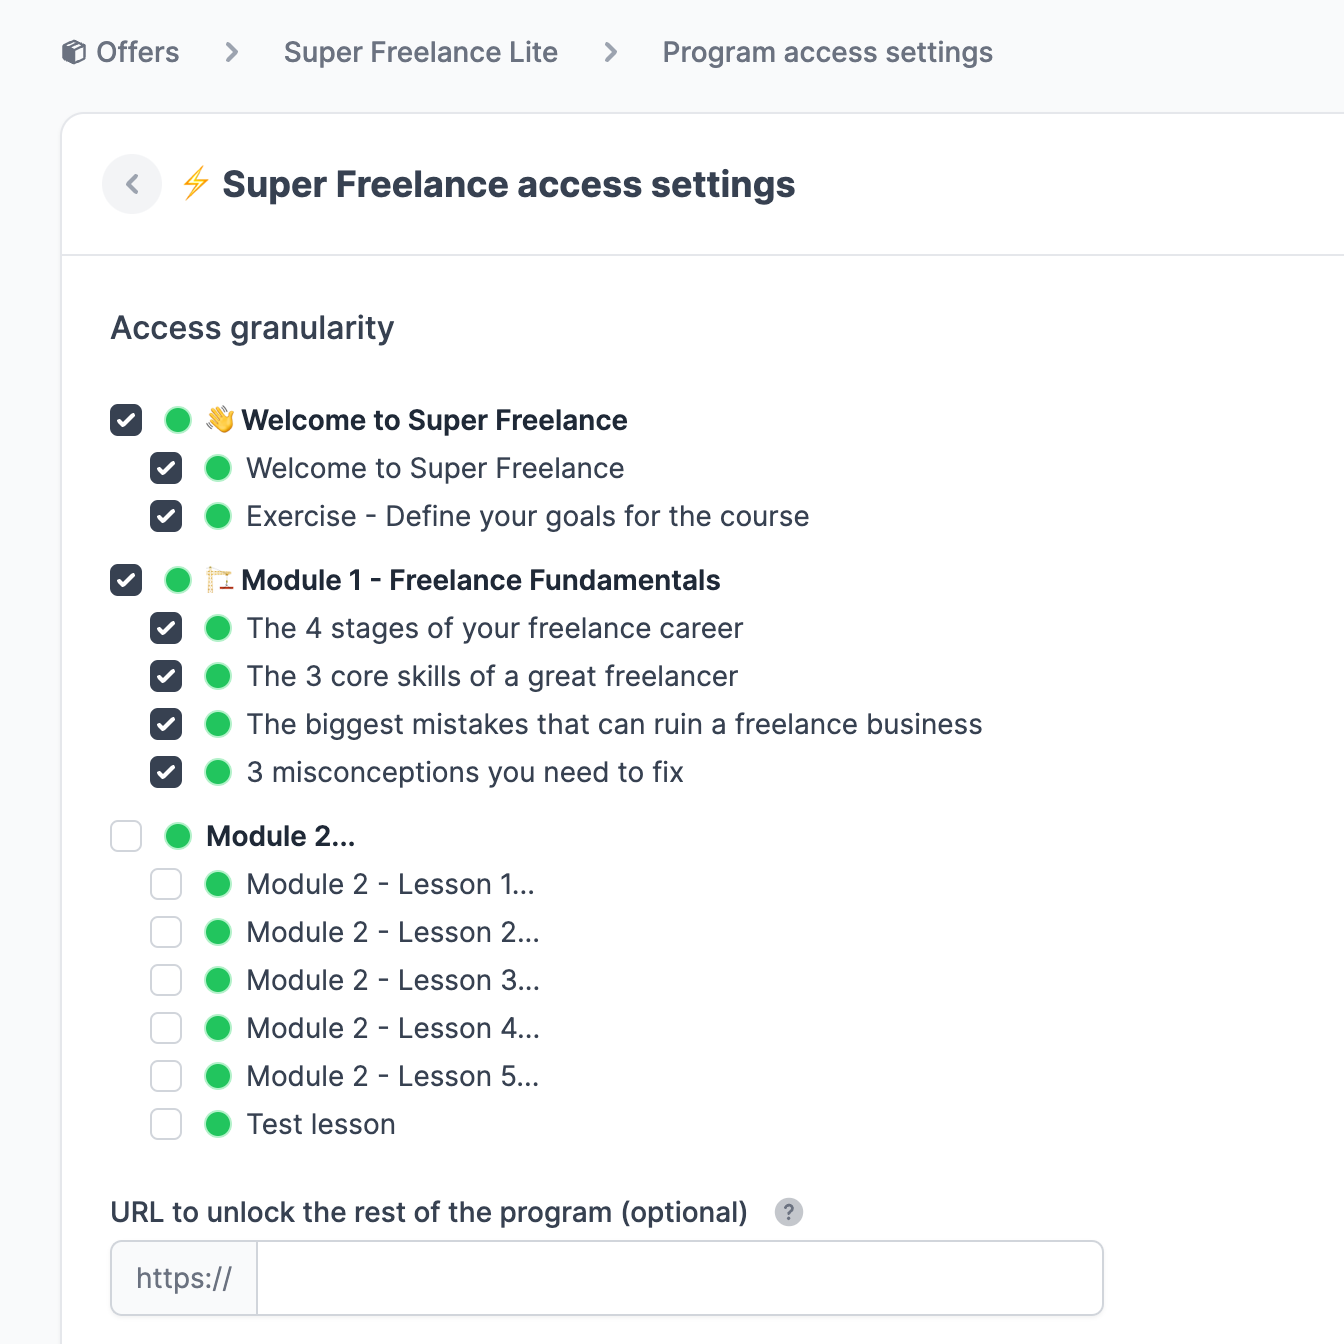
Task: Click green status dot next to Module 2
Action: [178, 836]
